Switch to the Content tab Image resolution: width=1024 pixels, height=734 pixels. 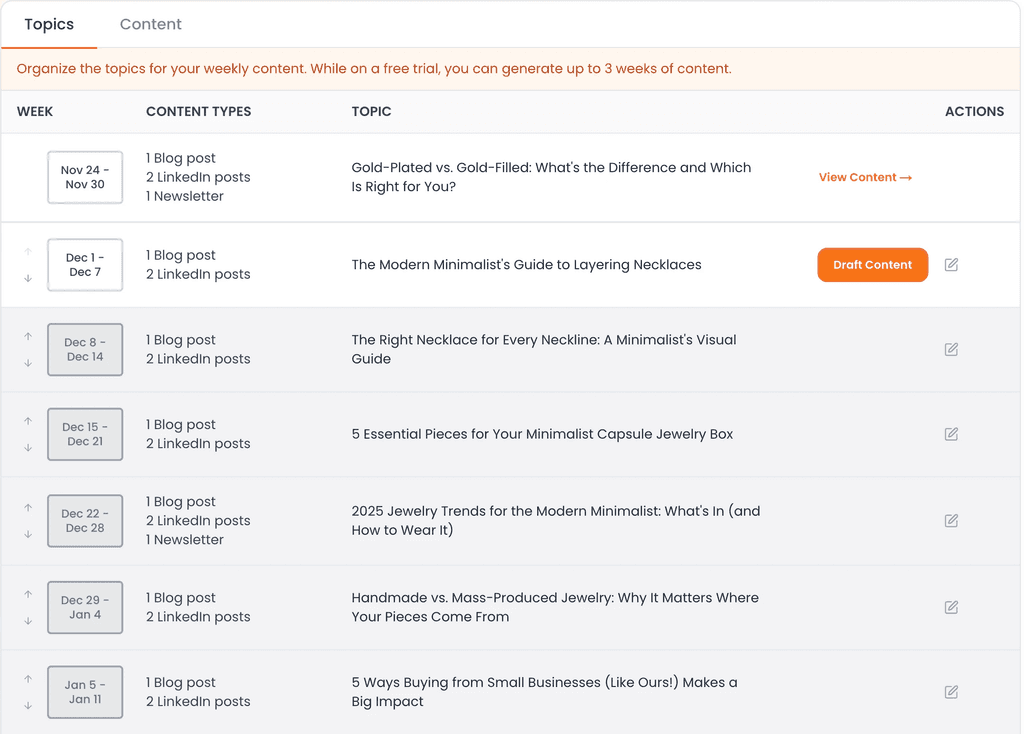pos(150,24)
